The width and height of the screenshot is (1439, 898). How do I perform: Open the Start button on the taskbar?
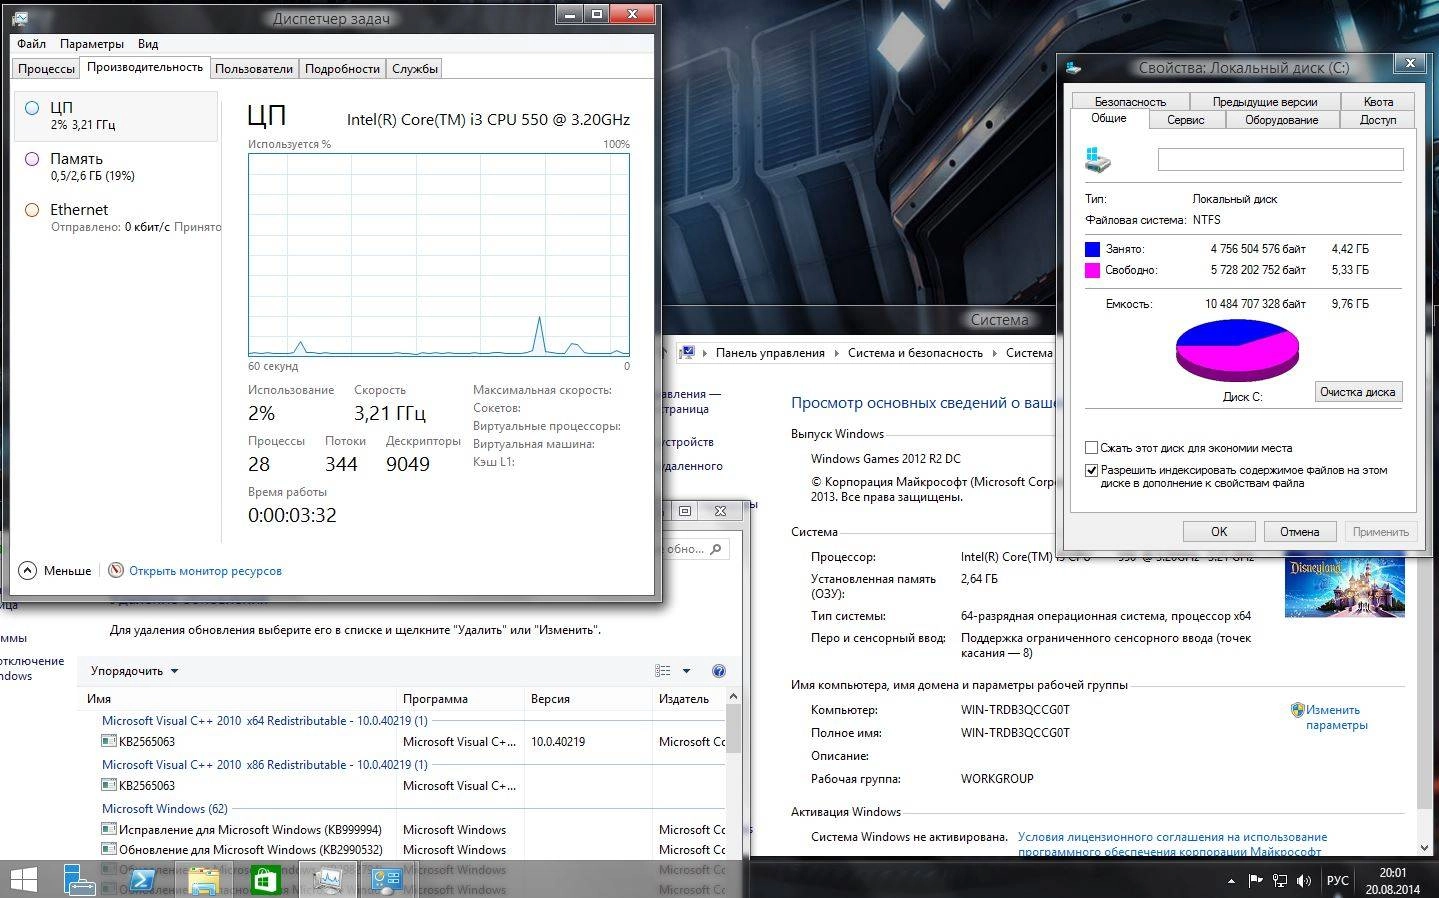coord(23,880)
